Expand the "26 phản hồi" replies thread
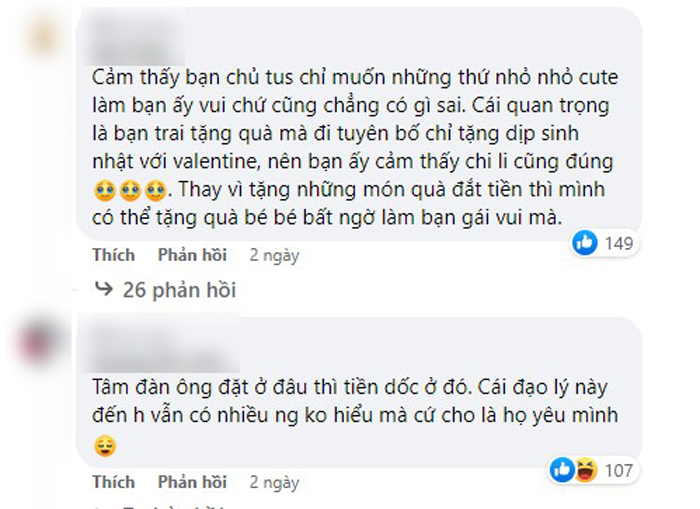This screenshot has width=700, height=509. (179, 290)
